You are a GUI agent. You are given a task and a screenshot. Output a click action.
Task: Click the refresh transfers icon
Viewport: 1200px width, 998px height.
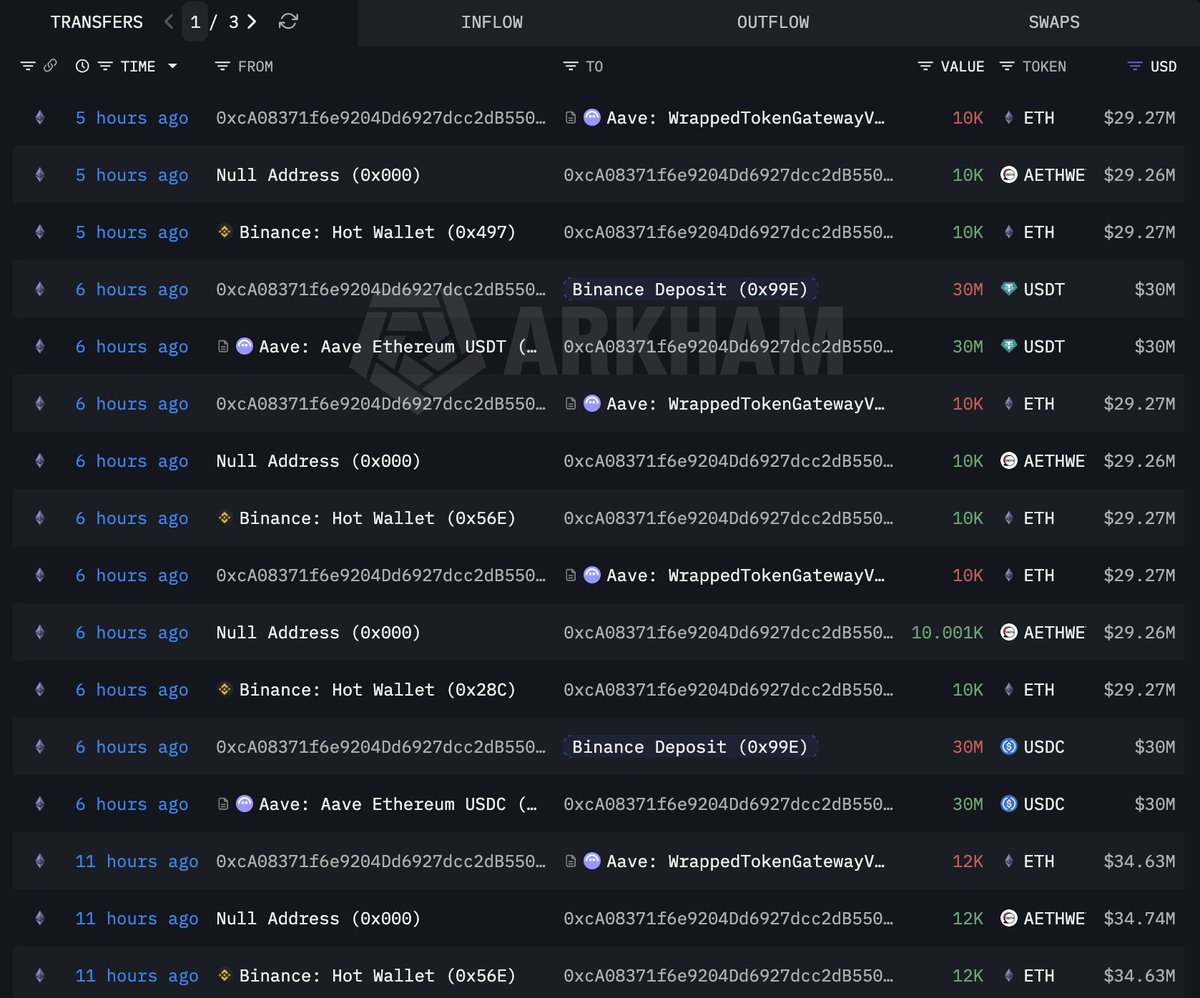[x=288, y=22]
